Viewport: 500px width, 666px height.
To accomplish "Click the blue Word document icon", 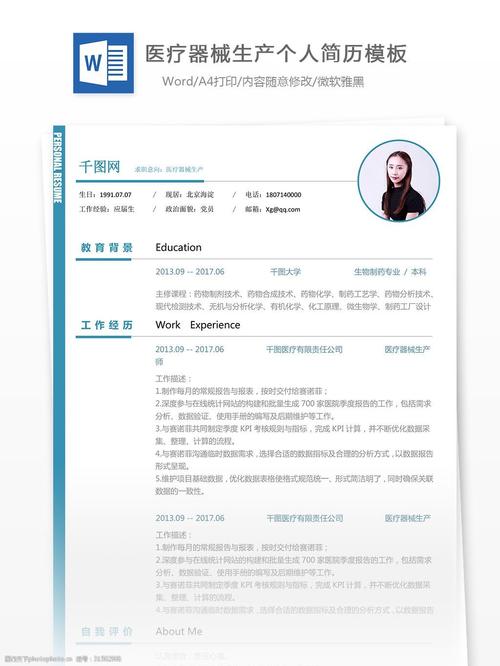I will [103, 63].
